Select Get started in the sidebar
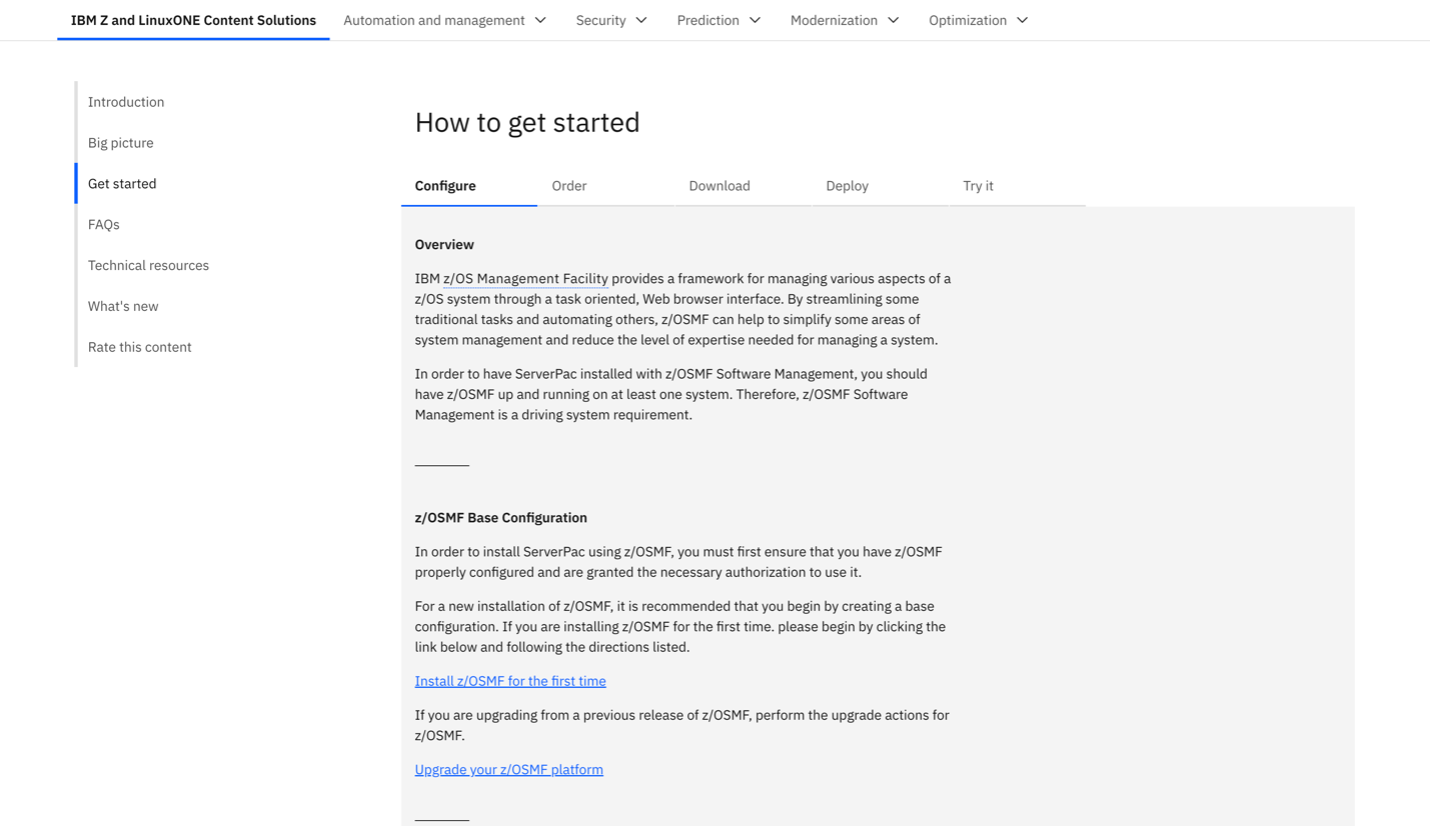Viewport: 1430px width, 831px height. click(x=122, y=184)
